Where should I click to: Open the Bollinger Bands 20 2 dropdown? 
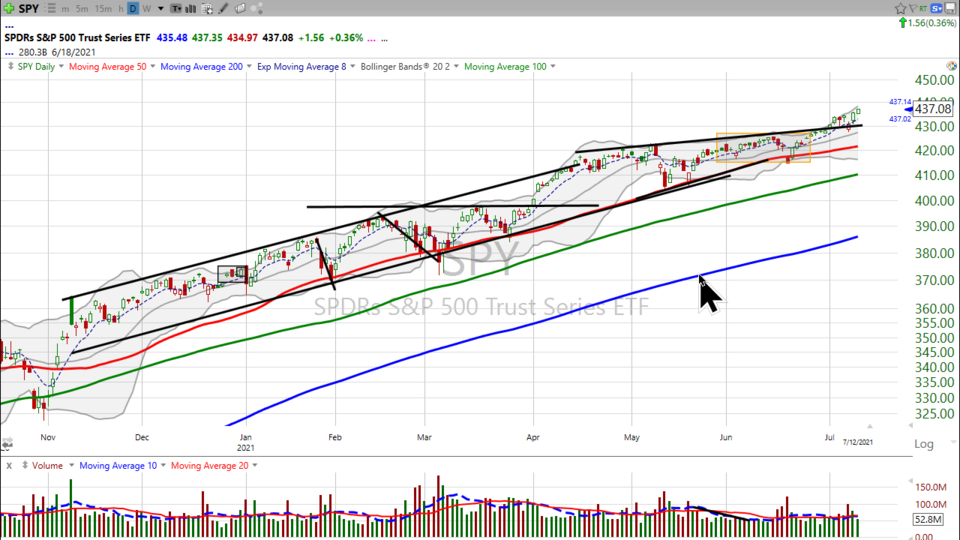[456, 66]
